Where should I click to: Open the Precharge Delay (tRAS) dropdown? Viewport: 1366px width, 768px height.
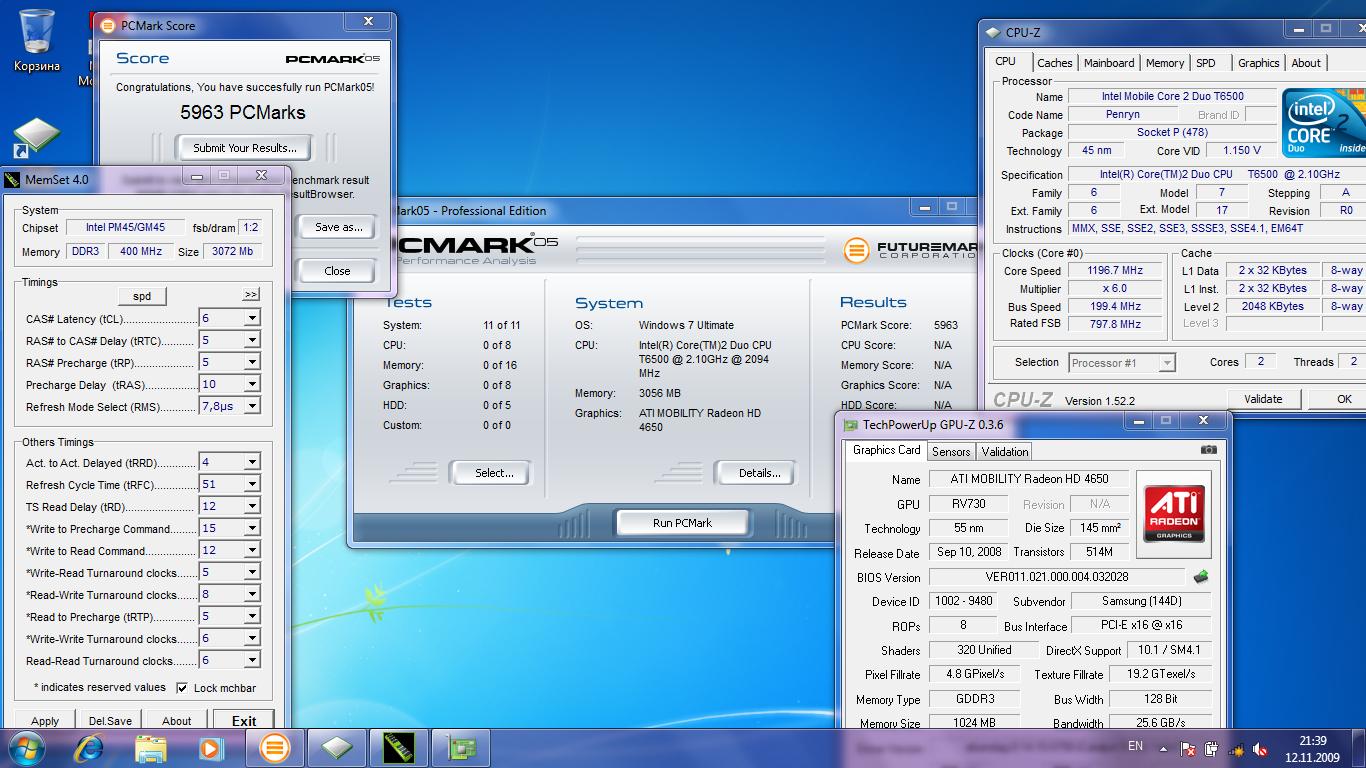(x=252, y=384)
